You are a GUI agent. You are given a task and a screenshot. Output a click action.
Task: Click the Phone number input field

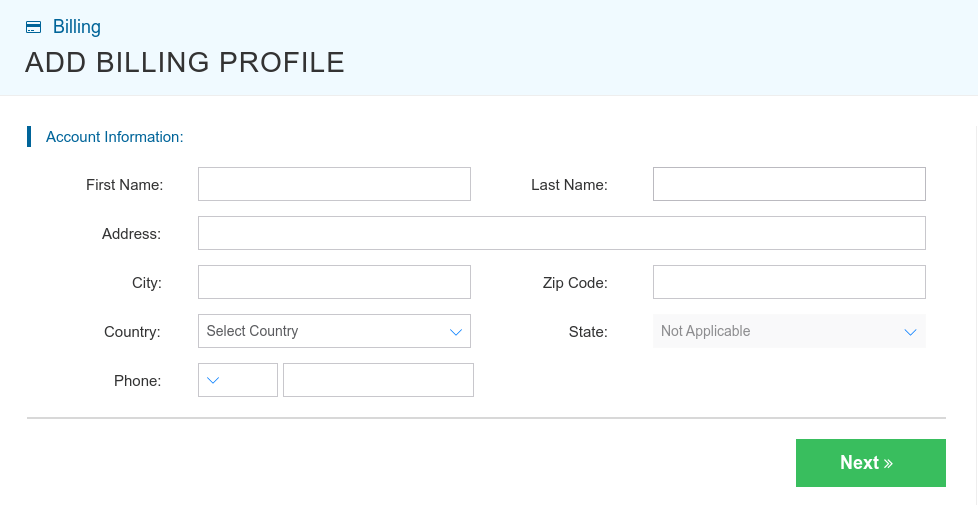click(x=378, y=380)
